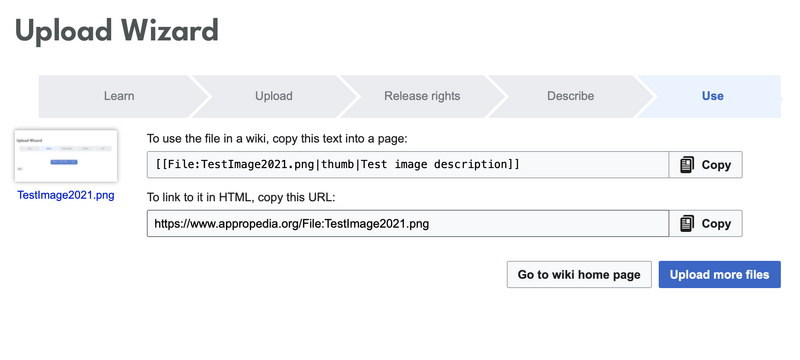
Task: Click the 'To link to it in HTML' label
Action: (241, 197)
